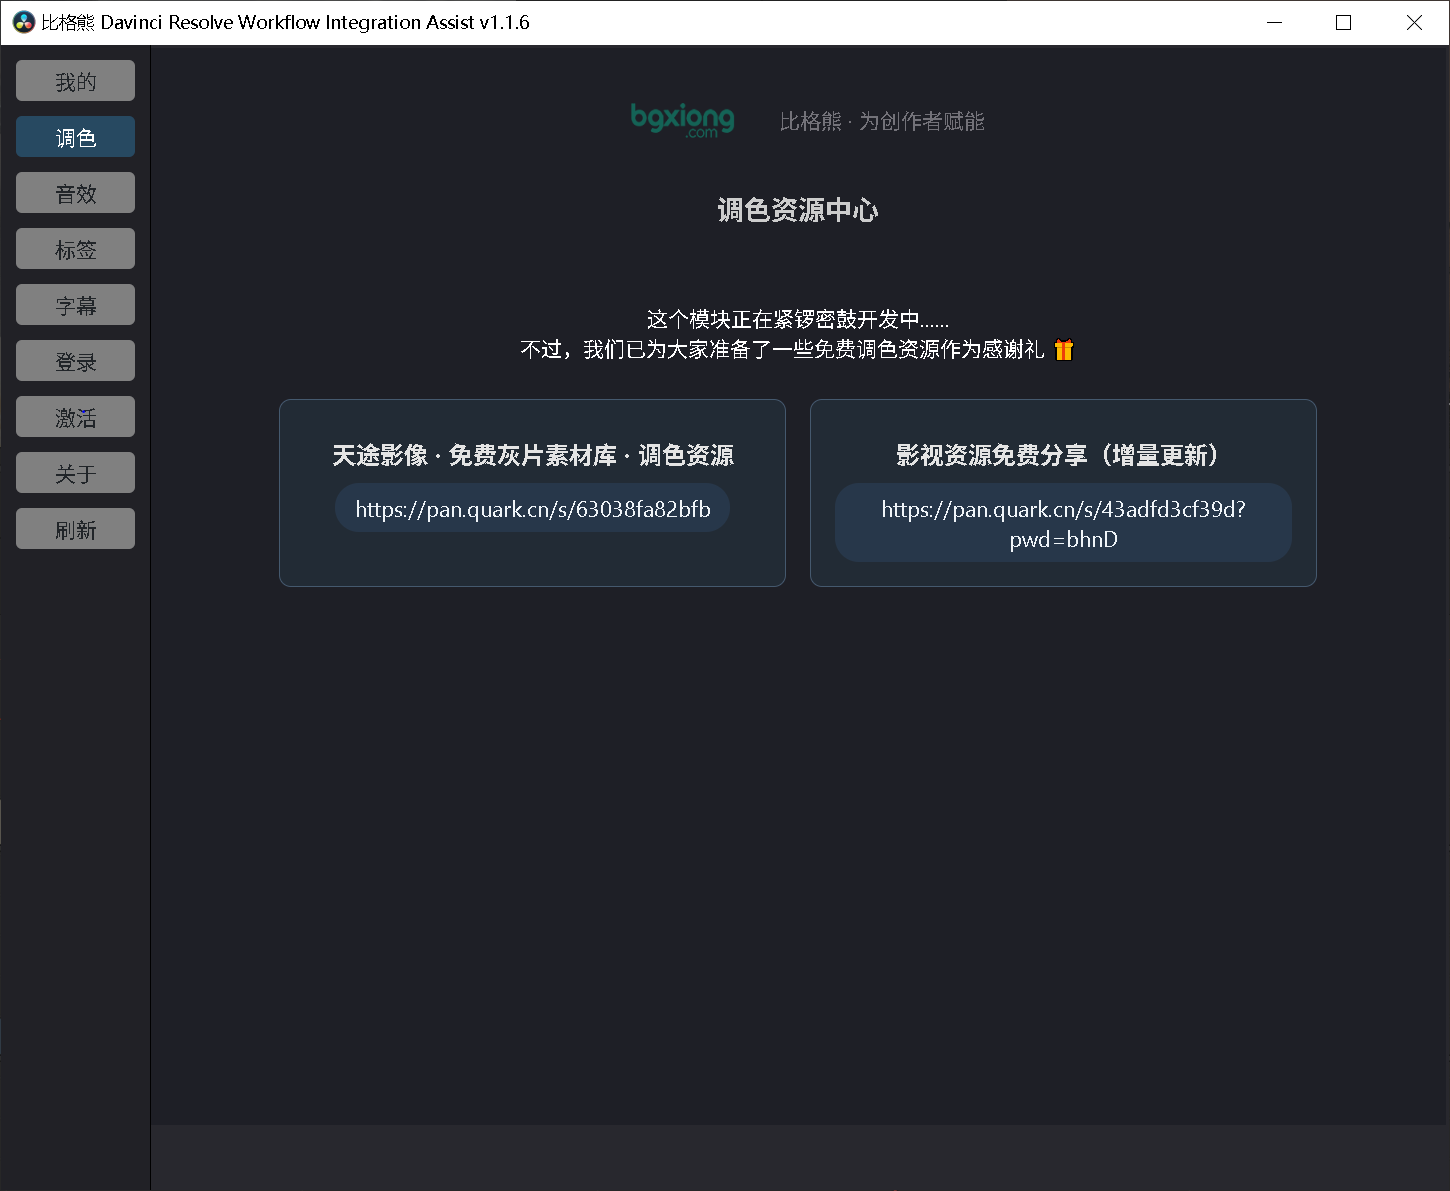The width and height of the screenshot is (1450, 1191).
Task: Open the Quark link with pwd=bhnD
Action: click(x=1063, y=523)
